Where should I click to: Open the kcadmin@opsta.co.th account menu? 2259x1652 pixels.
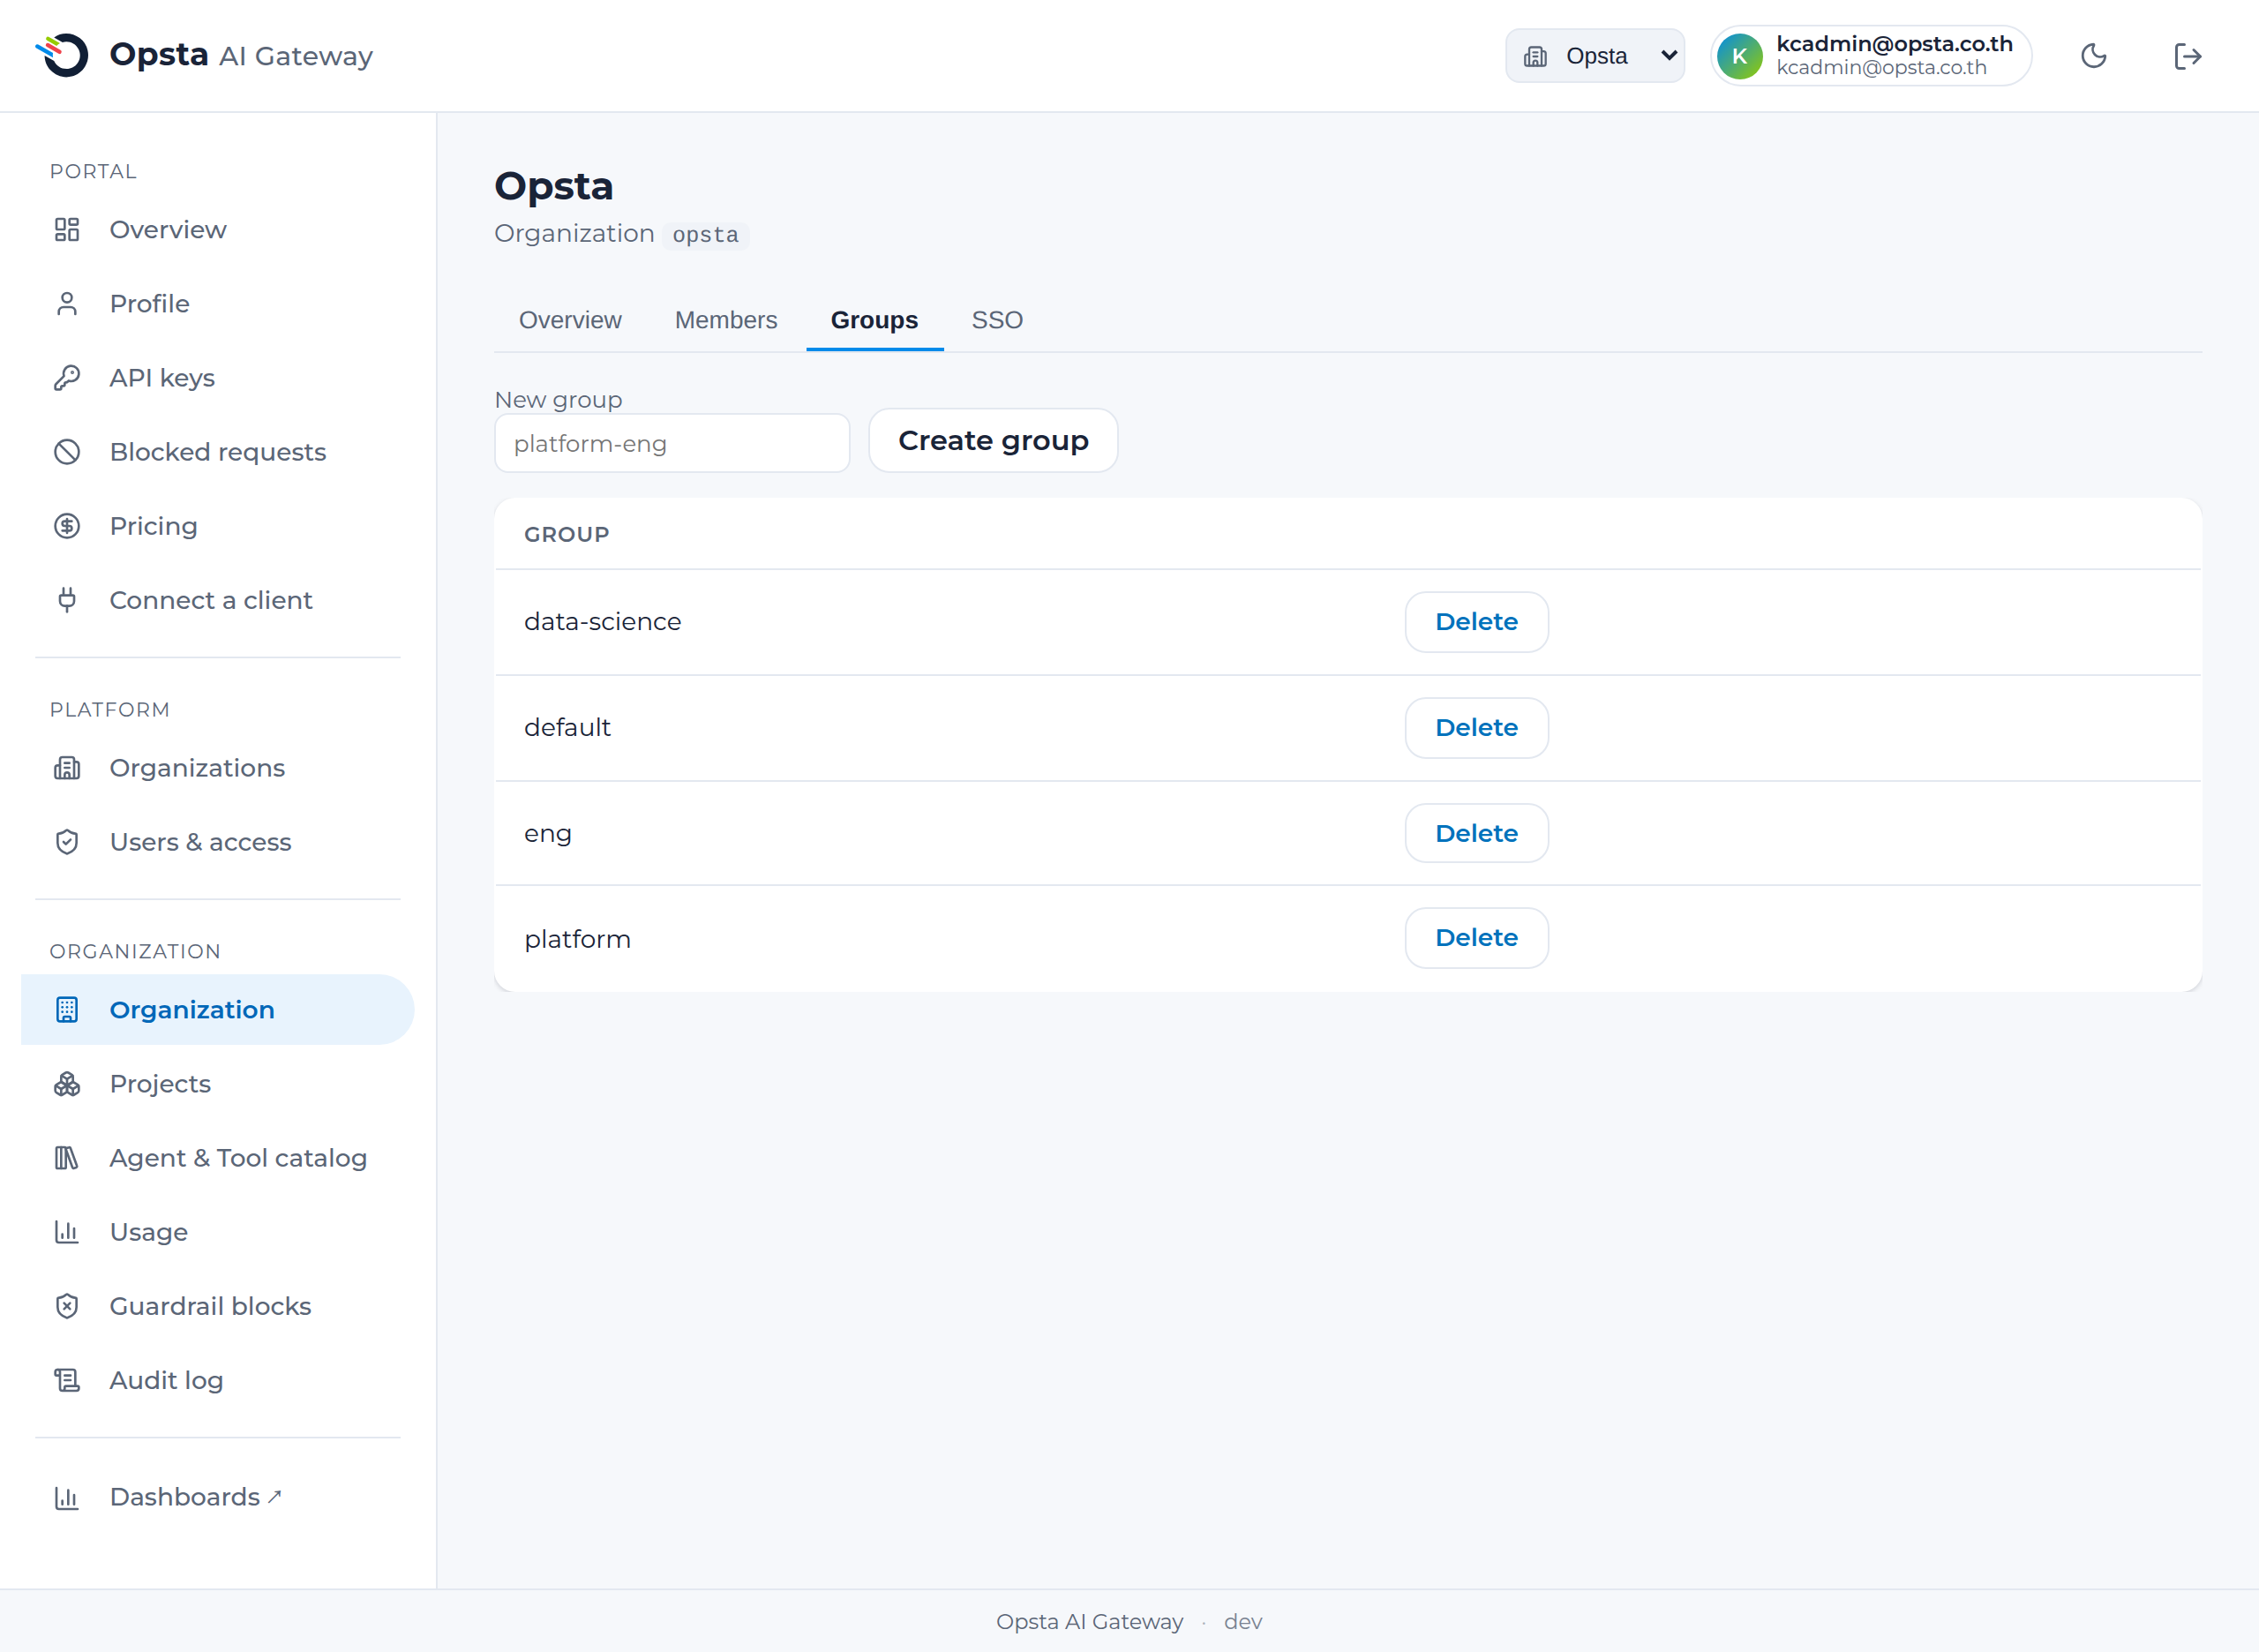1870,56
